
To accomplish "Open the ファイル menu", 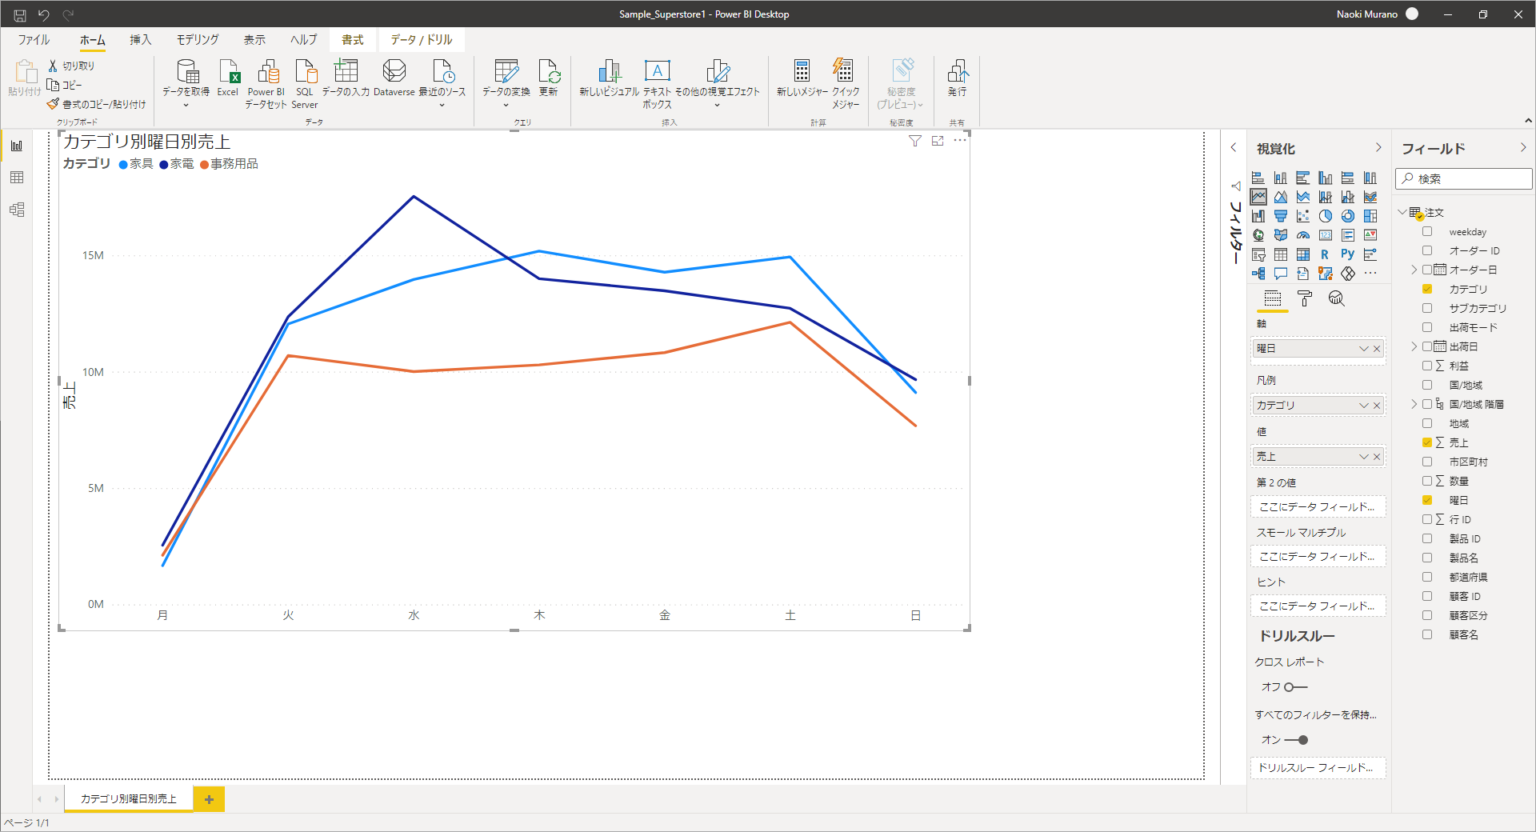I will (34, 40).
